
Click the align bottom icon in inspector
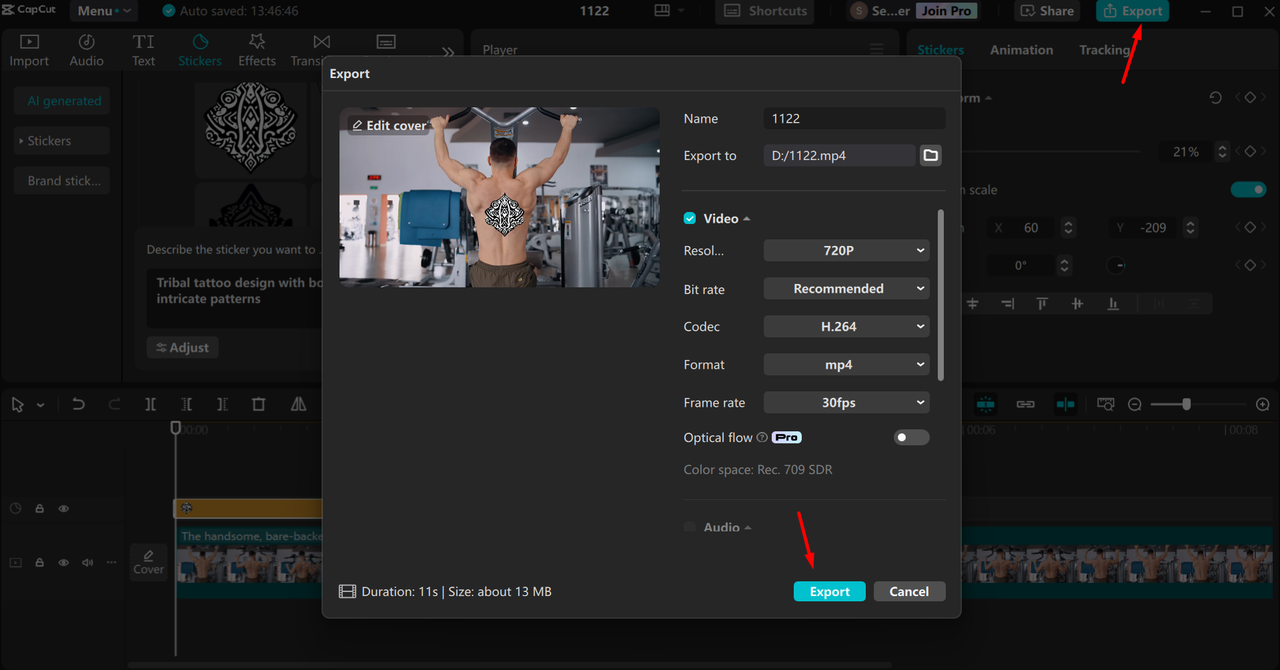point(1112,304)
